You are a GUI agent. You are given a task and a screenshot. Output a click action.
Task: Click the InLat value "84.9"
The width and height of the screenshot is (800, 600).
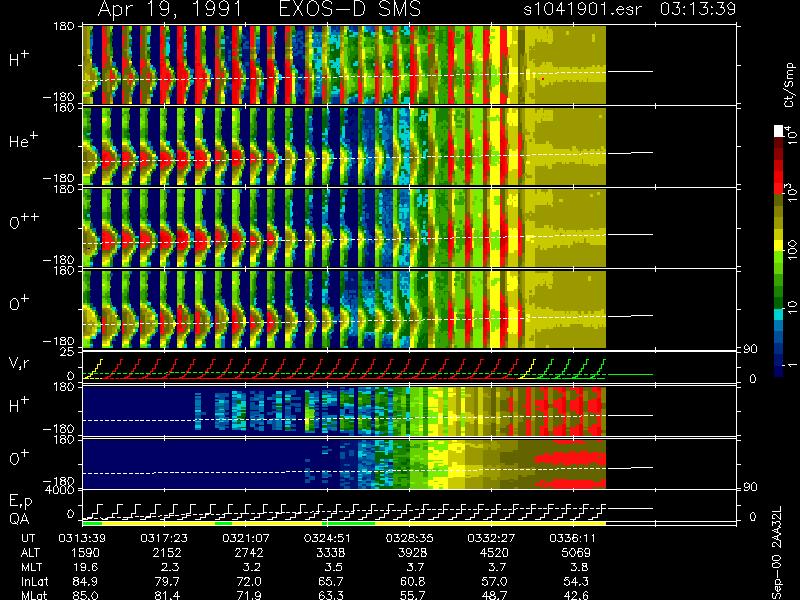86,582
